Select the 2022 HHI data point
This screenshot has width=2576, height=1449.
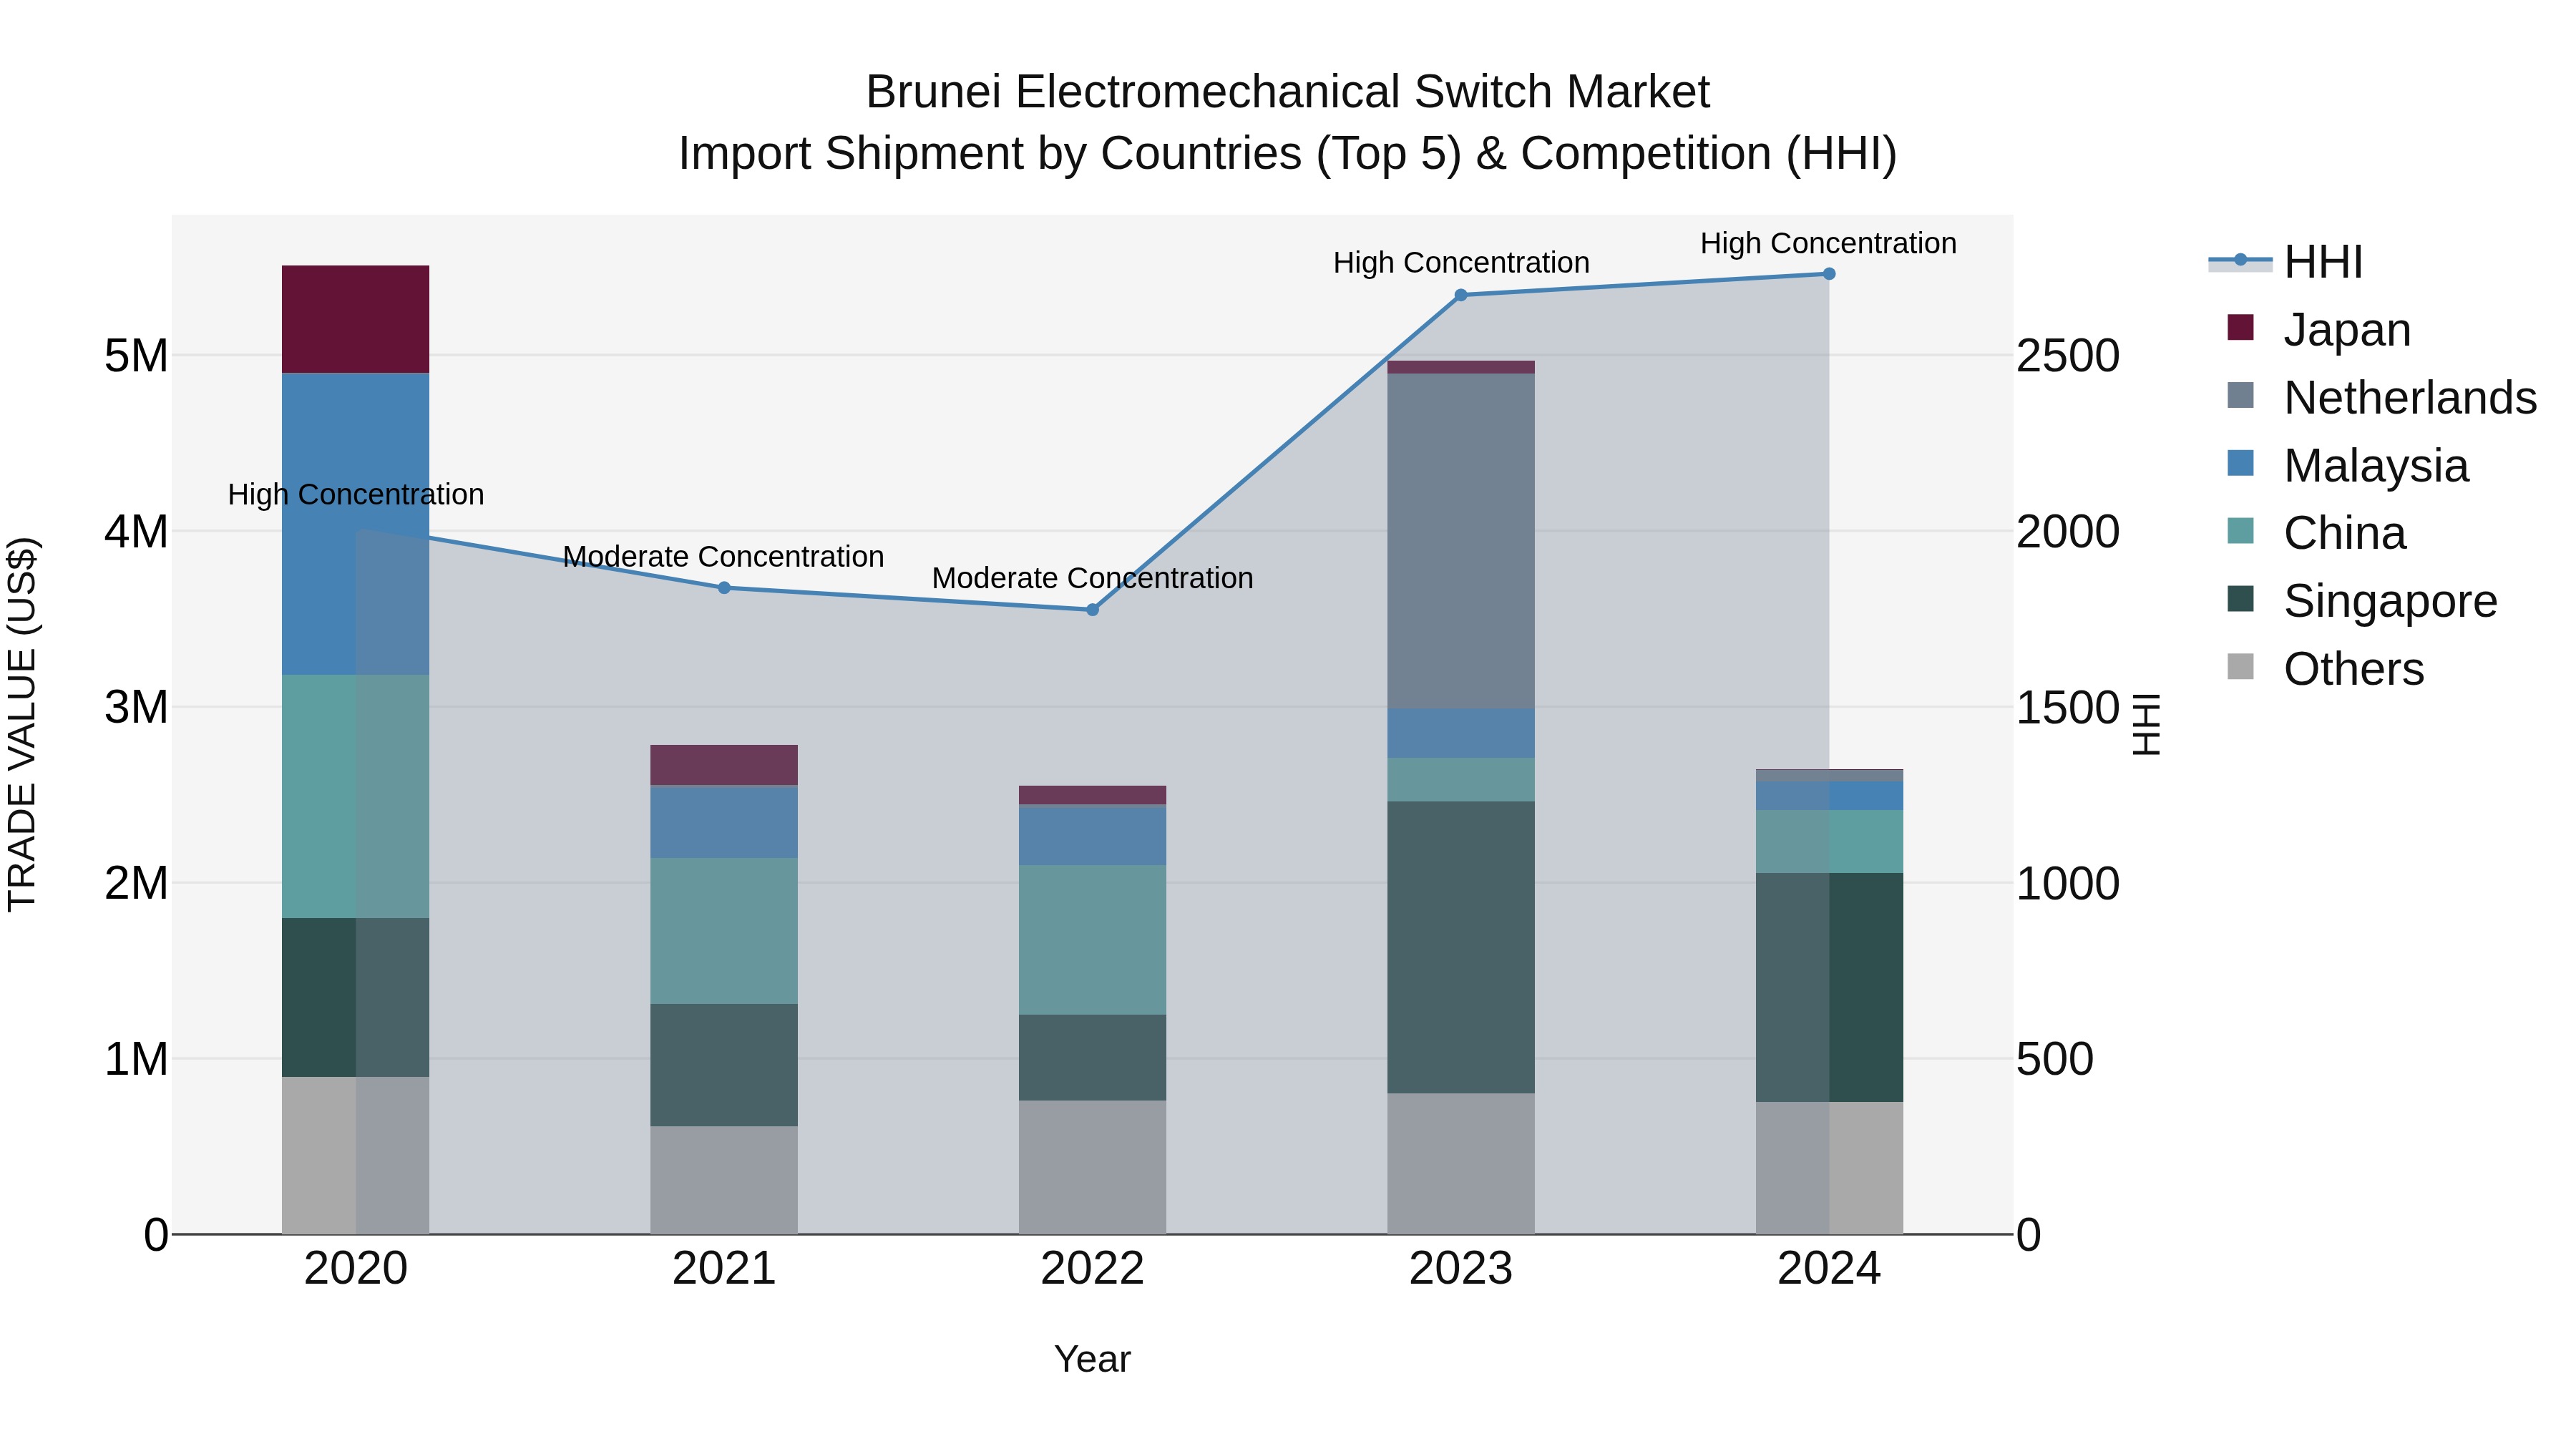click(x=1092, y=610)
